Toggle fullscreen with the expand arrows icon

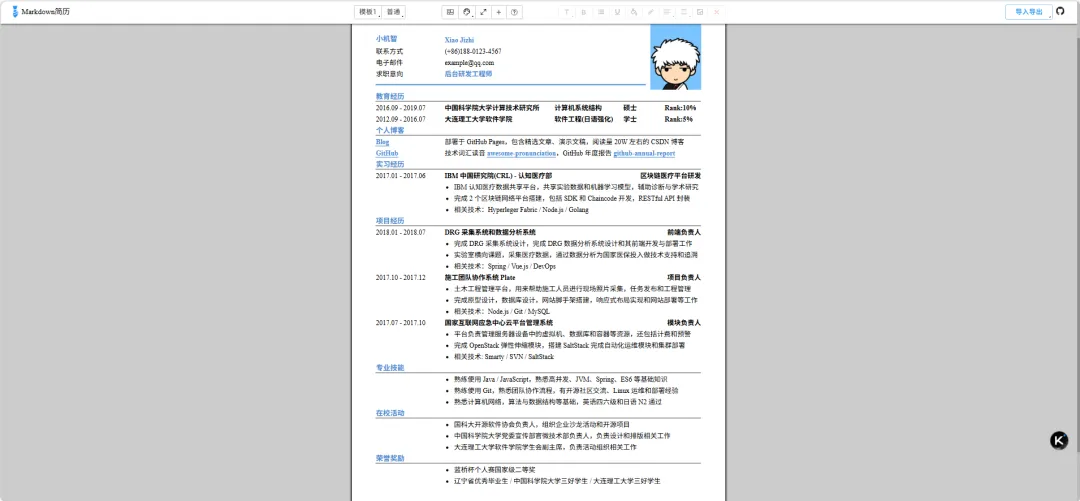[483, 12]
